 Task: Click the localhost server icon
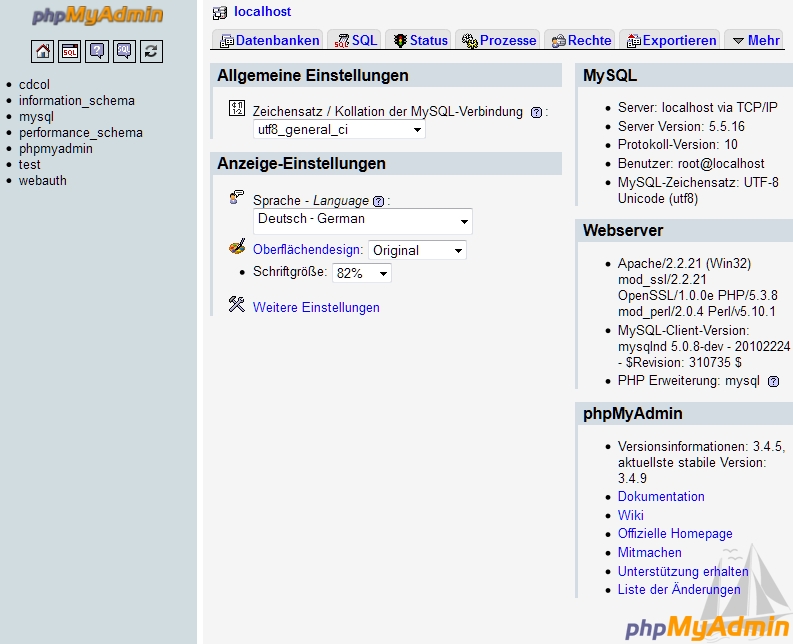220,13
